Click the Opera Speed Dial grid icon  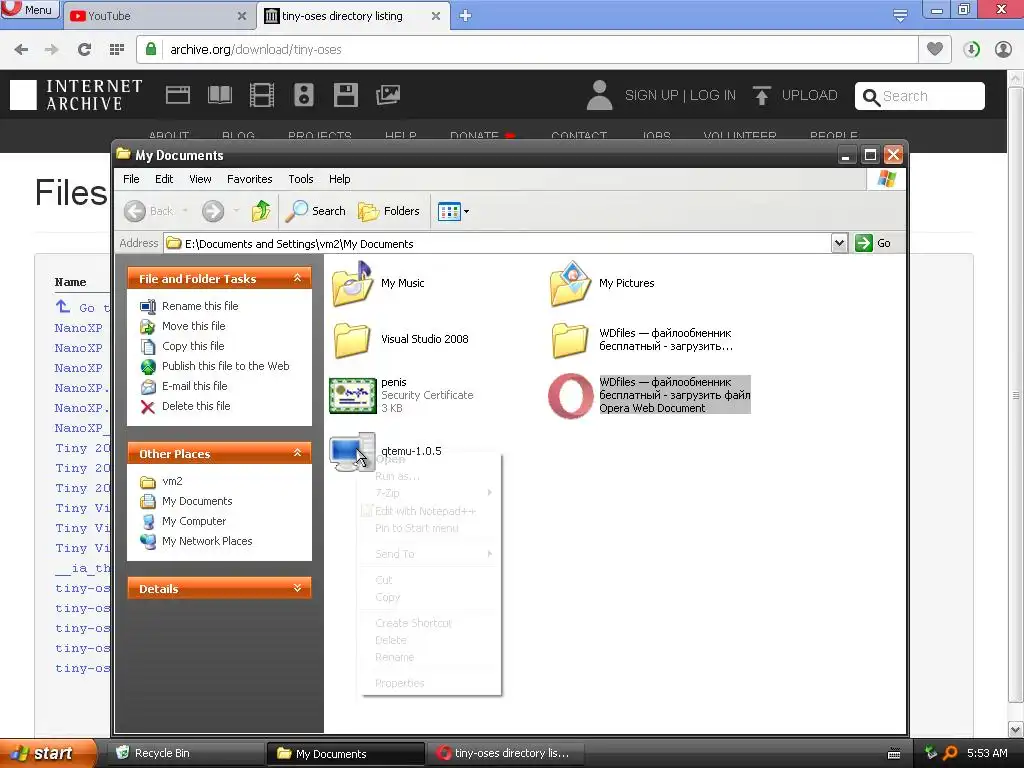pyautogui.click(x=117, y=50)
